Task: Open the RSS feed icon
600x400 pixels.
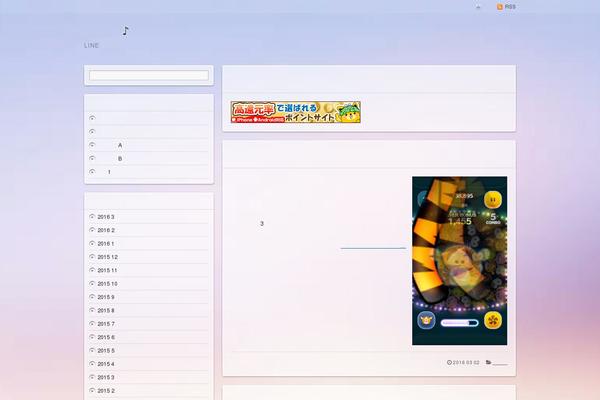Action: [500, 7]
